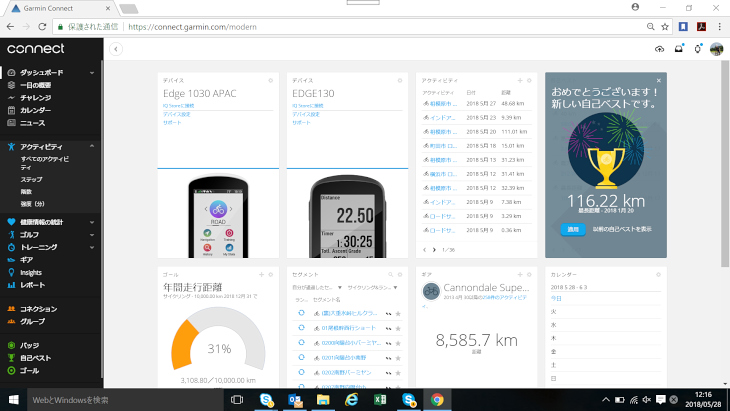730x411 pixels.
Task: Open the notifications inbox icon
Action: click(678, 49)
